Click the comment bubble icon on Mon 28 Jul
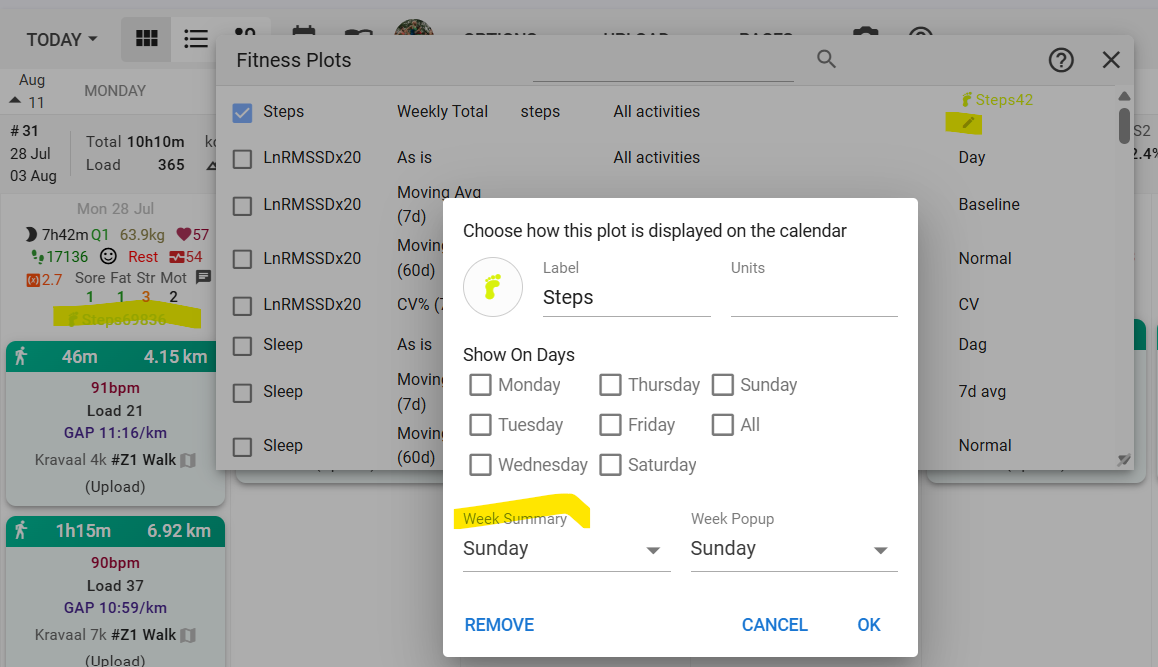This screenshot has width=1158, height=667. click(x=203, y=277)
